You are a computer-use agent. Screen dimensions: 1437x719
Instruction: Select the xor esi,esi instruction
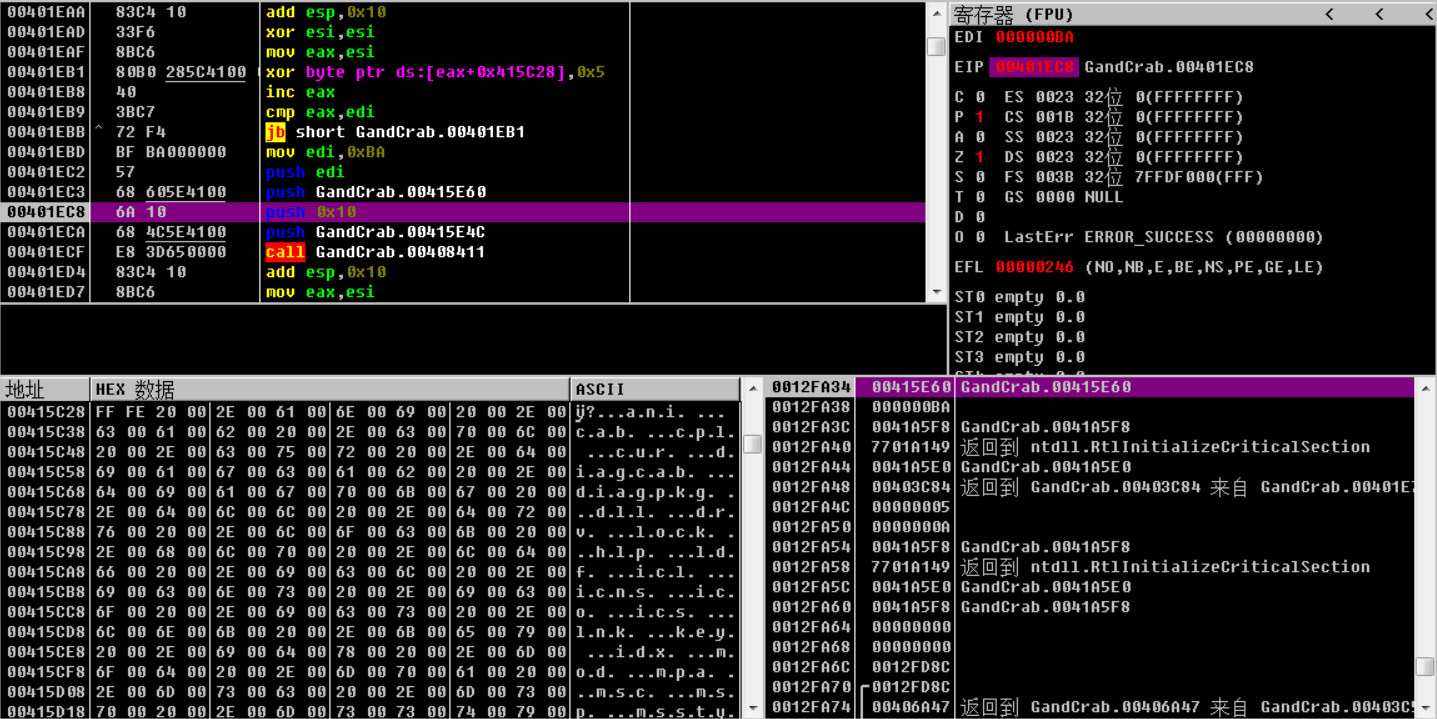(x=463, y=32)
